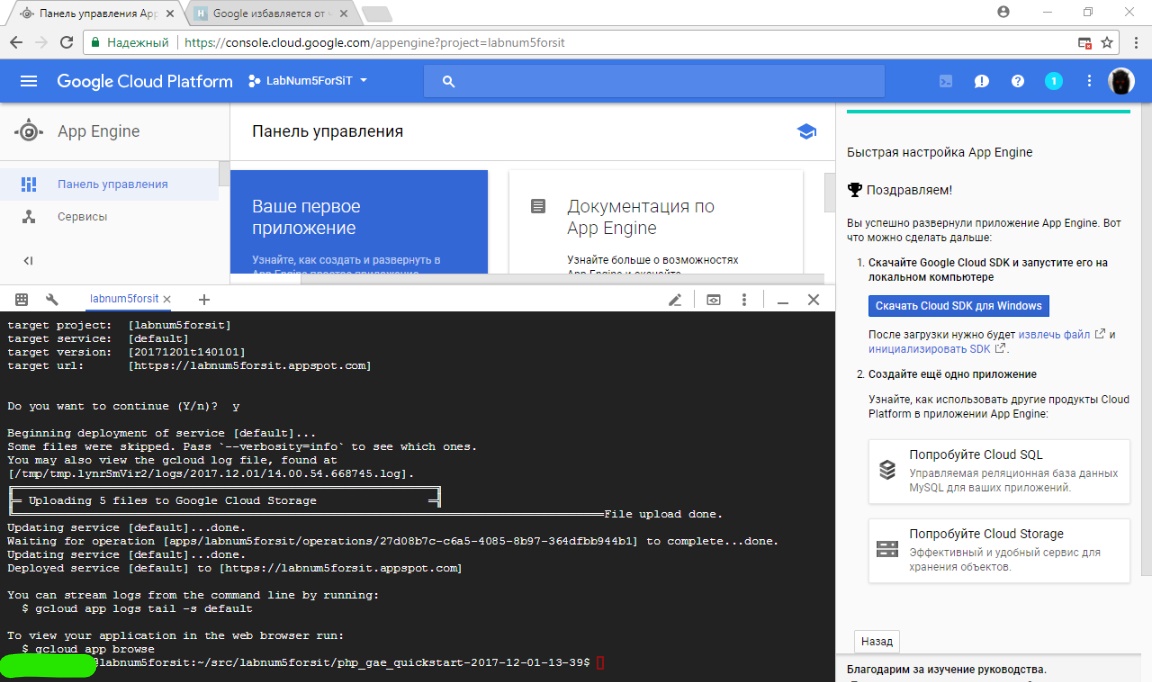1152x682 pixels.
Task: Open the user account avatar
Action: [x=1121, y=81]
